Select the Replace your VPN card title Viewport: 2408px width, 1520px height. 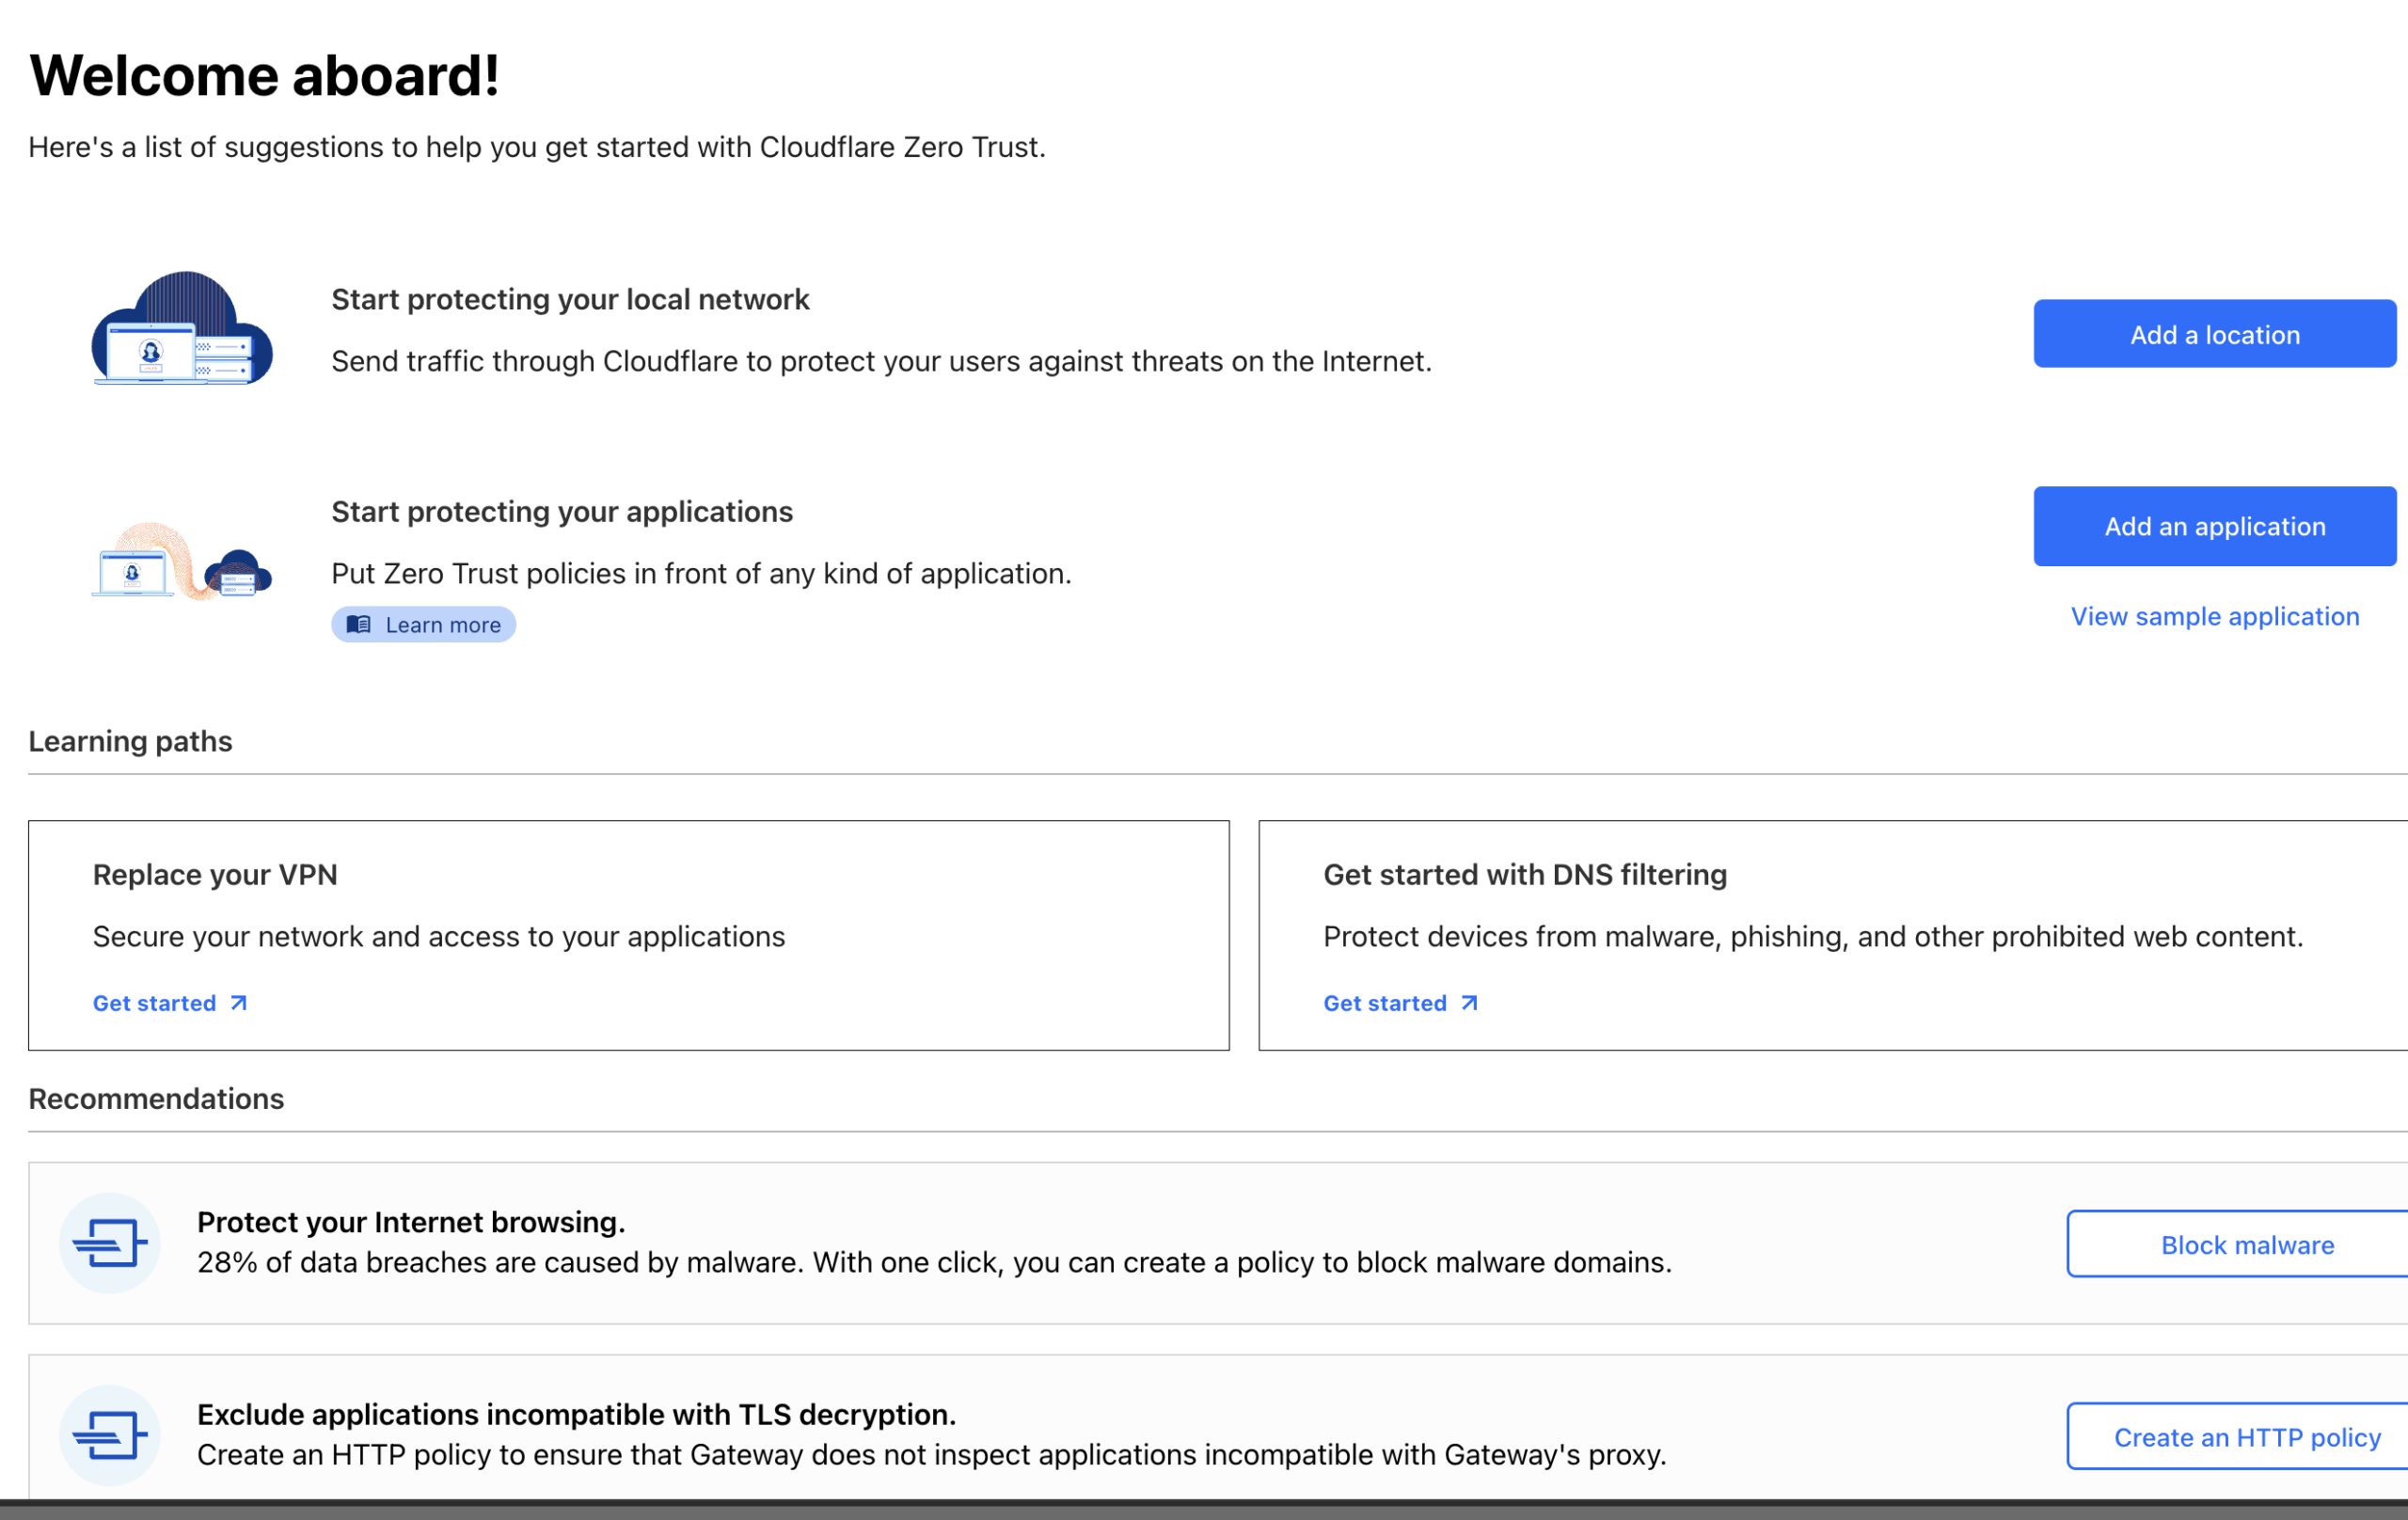[215, 874]
